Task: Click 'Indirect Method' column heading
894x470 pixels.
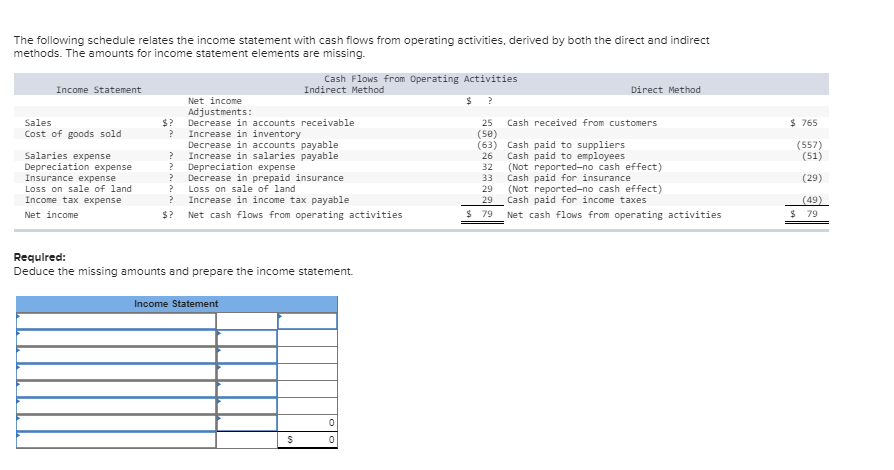Action: 344,90
